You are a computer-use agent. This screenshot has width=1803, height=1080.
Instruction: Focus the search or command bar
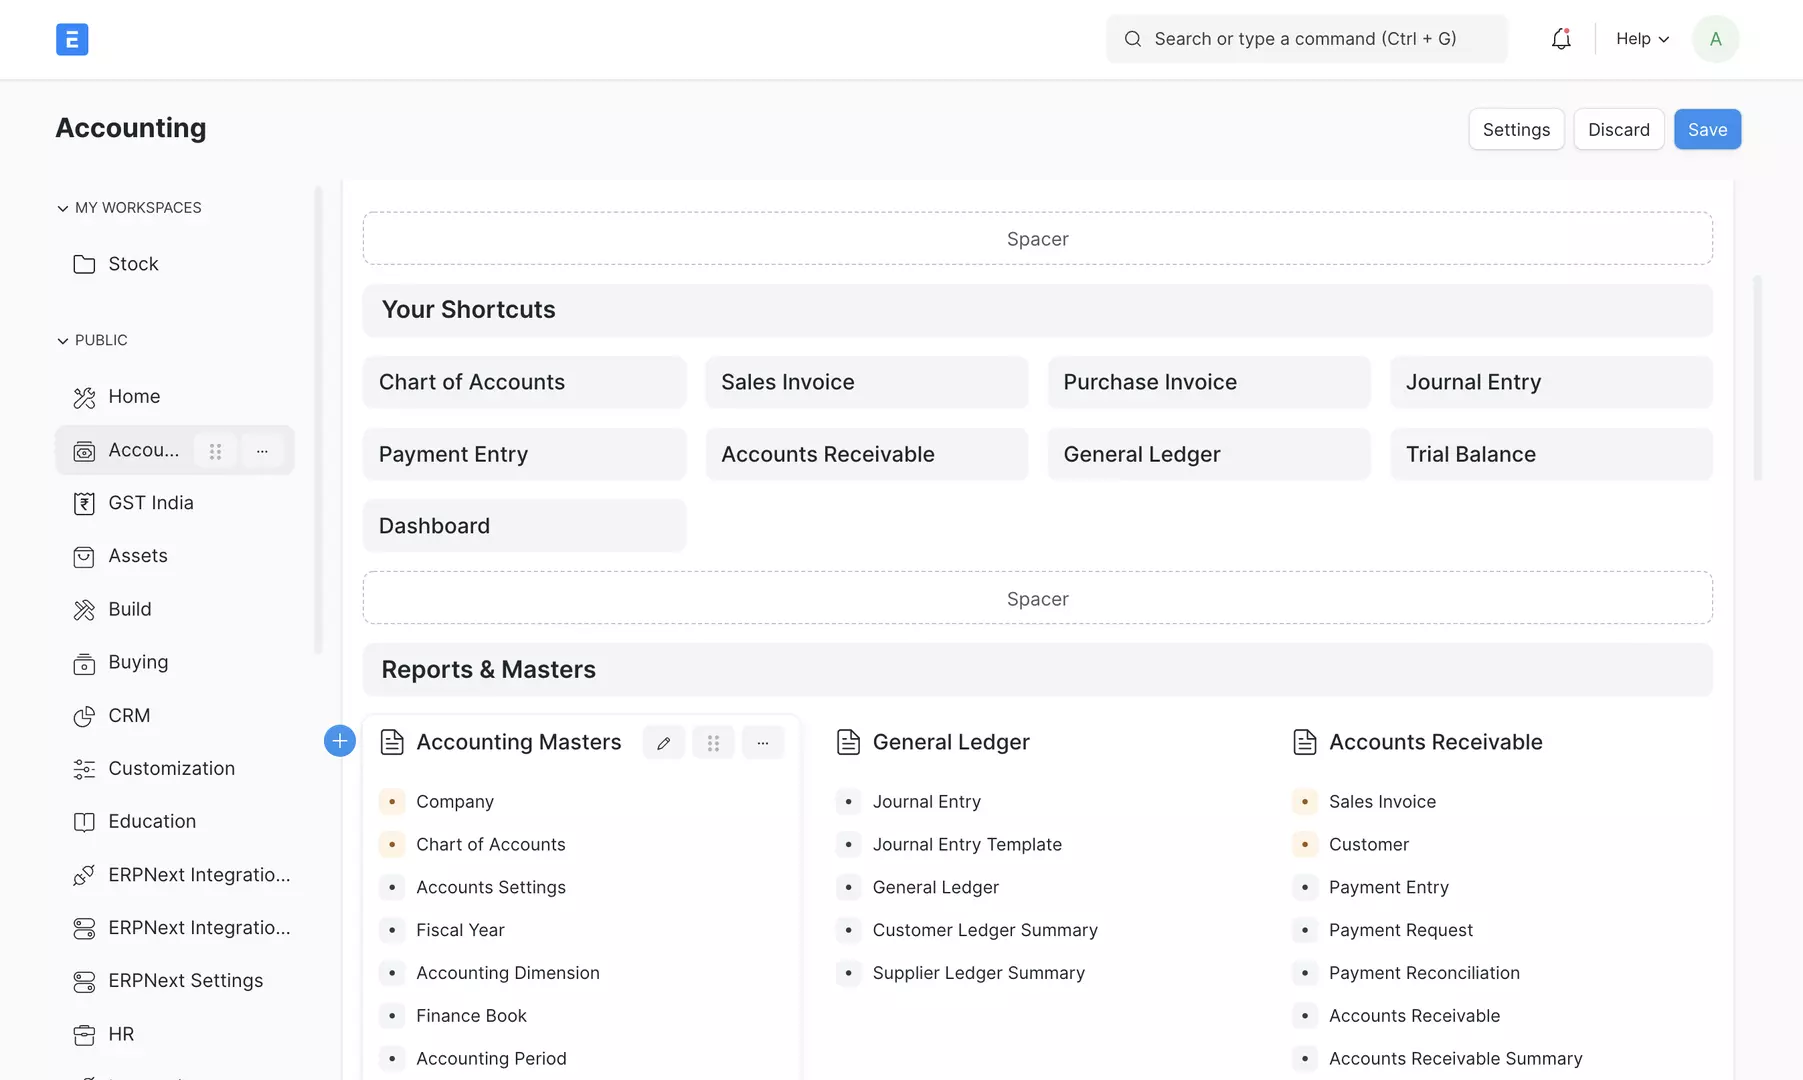[1305, 39]
